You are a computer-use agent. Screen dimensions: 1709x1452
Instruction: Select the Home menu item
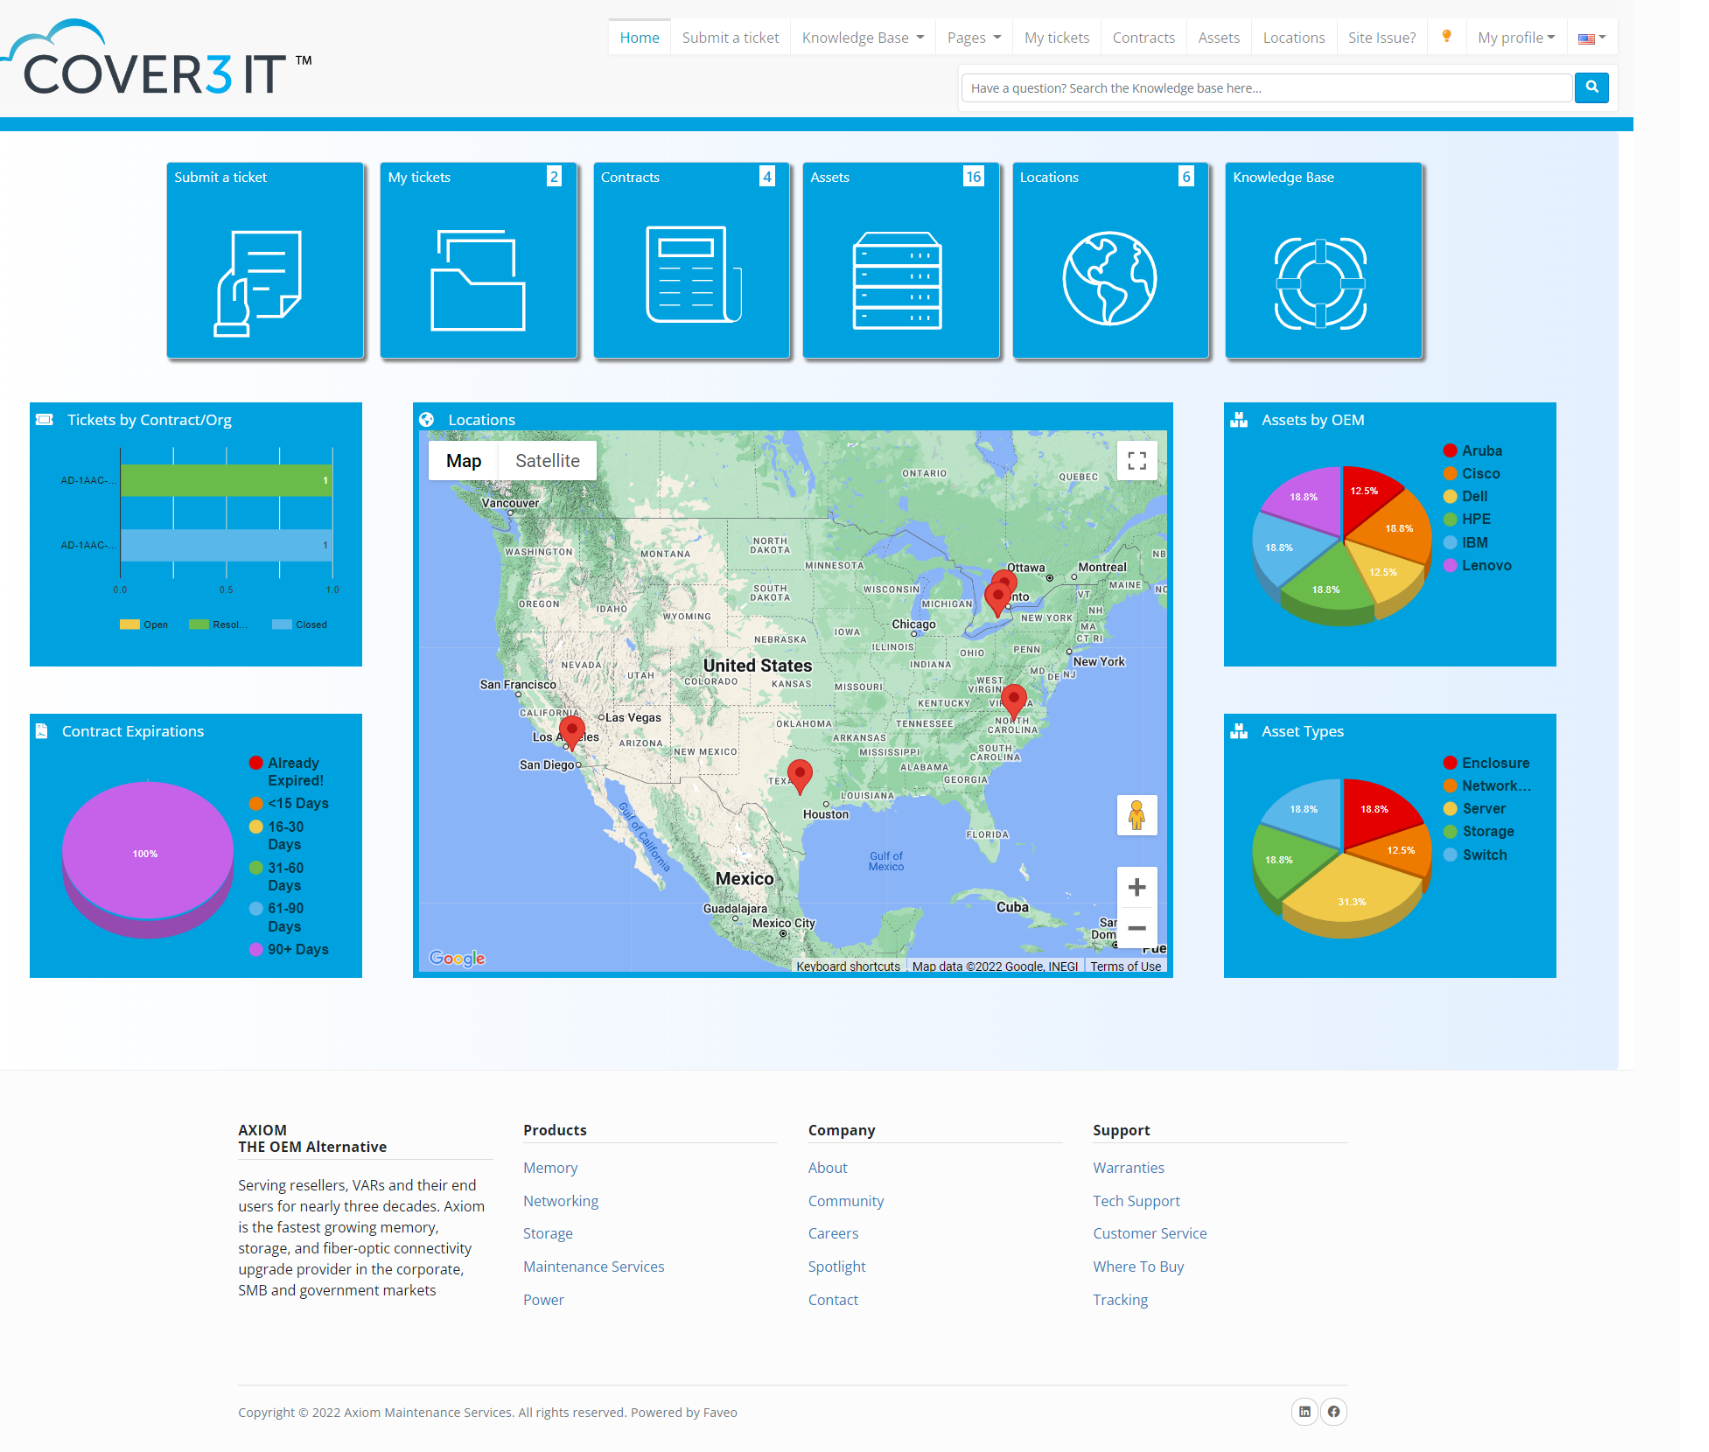click(x=639, y=37)
